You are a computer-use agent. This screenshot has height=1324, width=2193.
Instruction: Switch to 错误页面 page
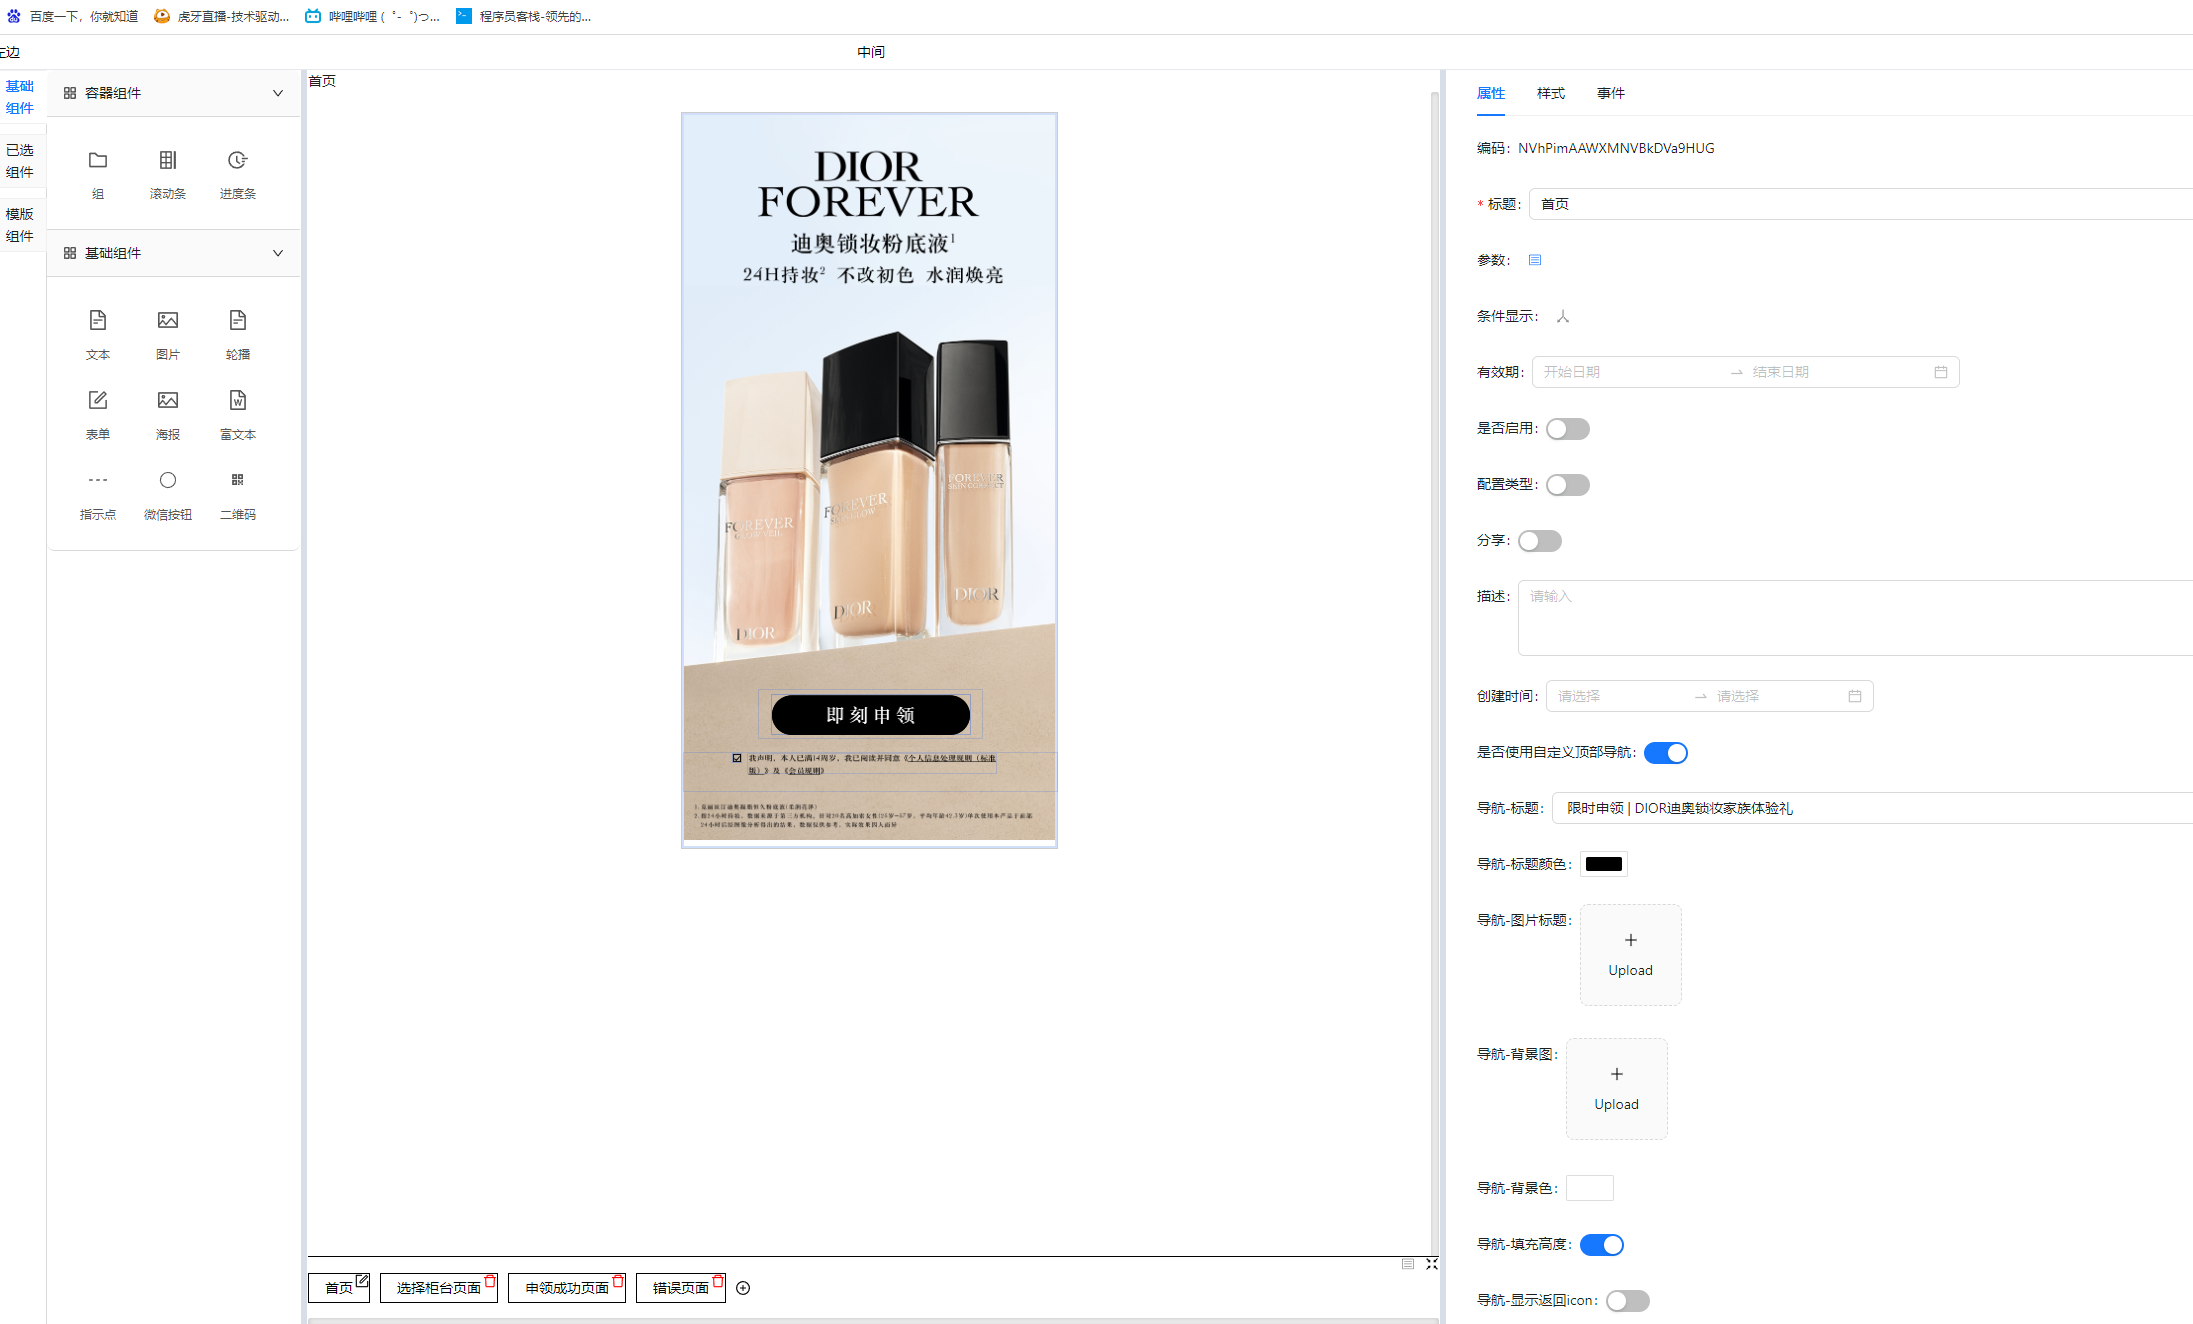(680, 1288)
